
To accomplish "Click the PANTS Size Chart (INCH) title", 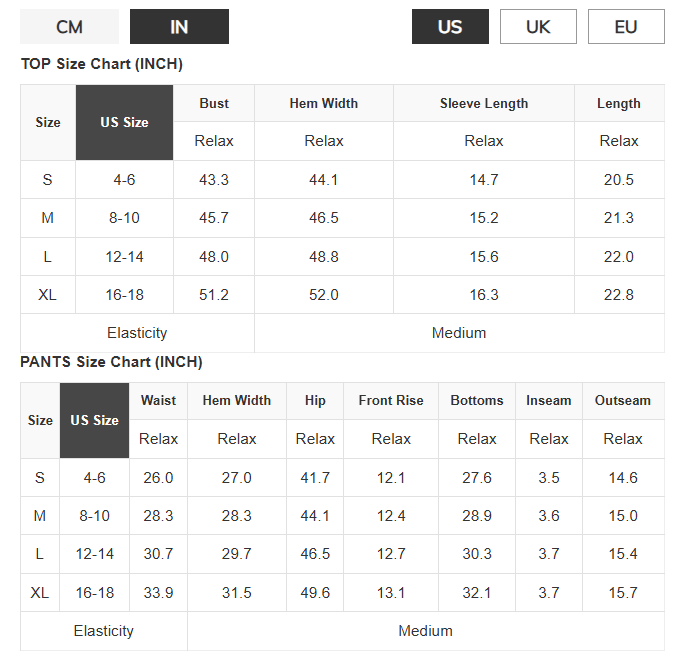I will click(111, 362).
